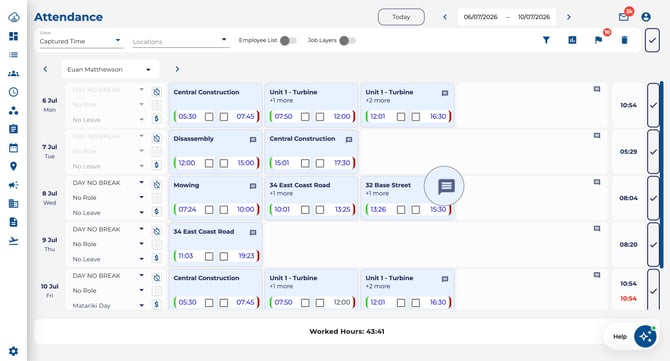Click the start date 06/07/2026 field
670x361 pixels.
coord(481,17)
